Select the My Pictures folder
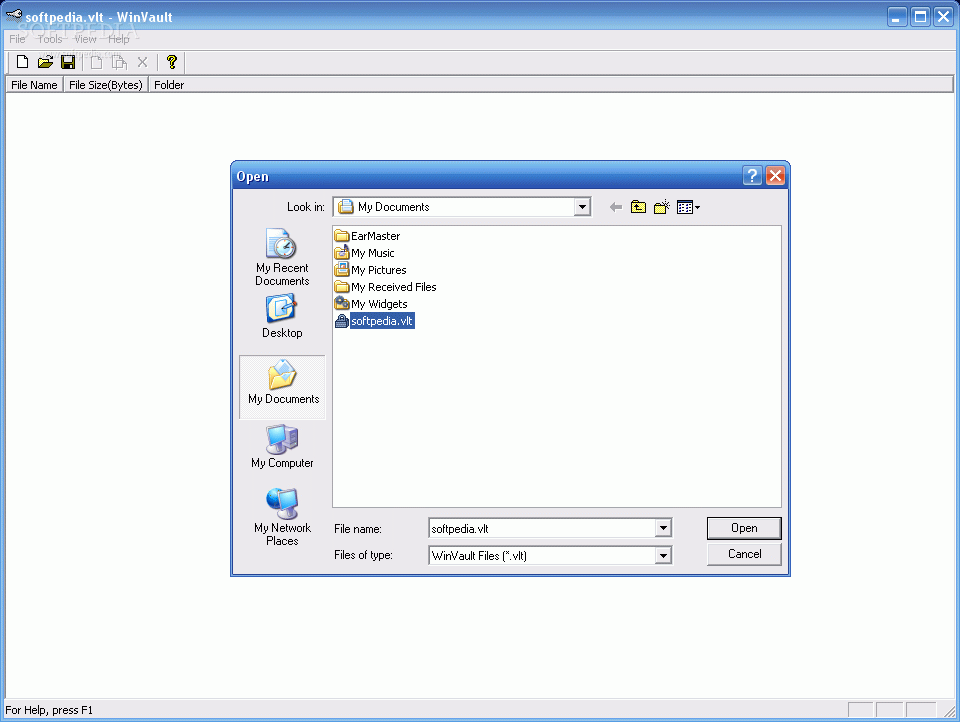The width and height of the screenshot is (960, 722). pos(371,270)
